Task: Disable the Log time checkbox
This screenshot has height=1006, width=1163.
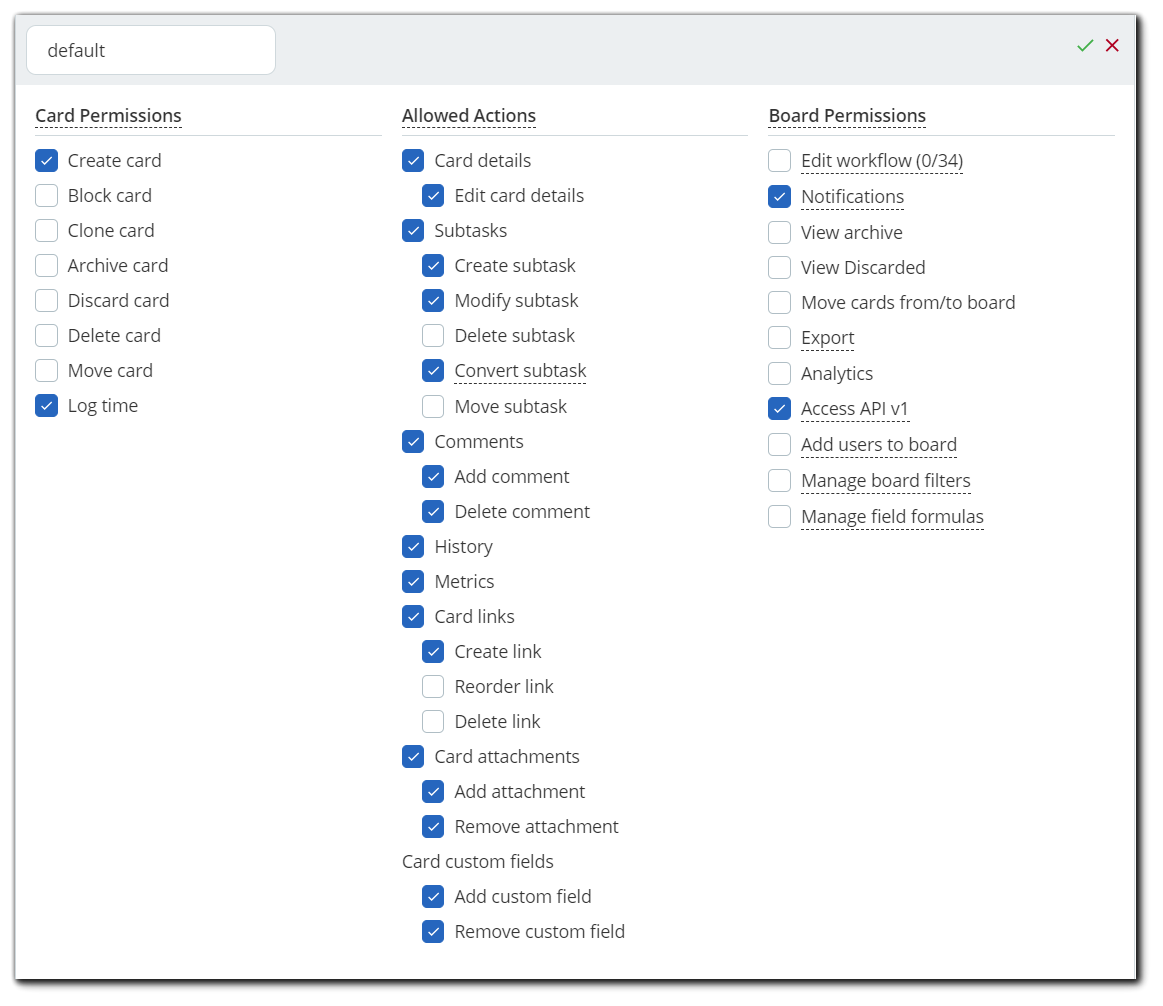Action: click(47, 406)
